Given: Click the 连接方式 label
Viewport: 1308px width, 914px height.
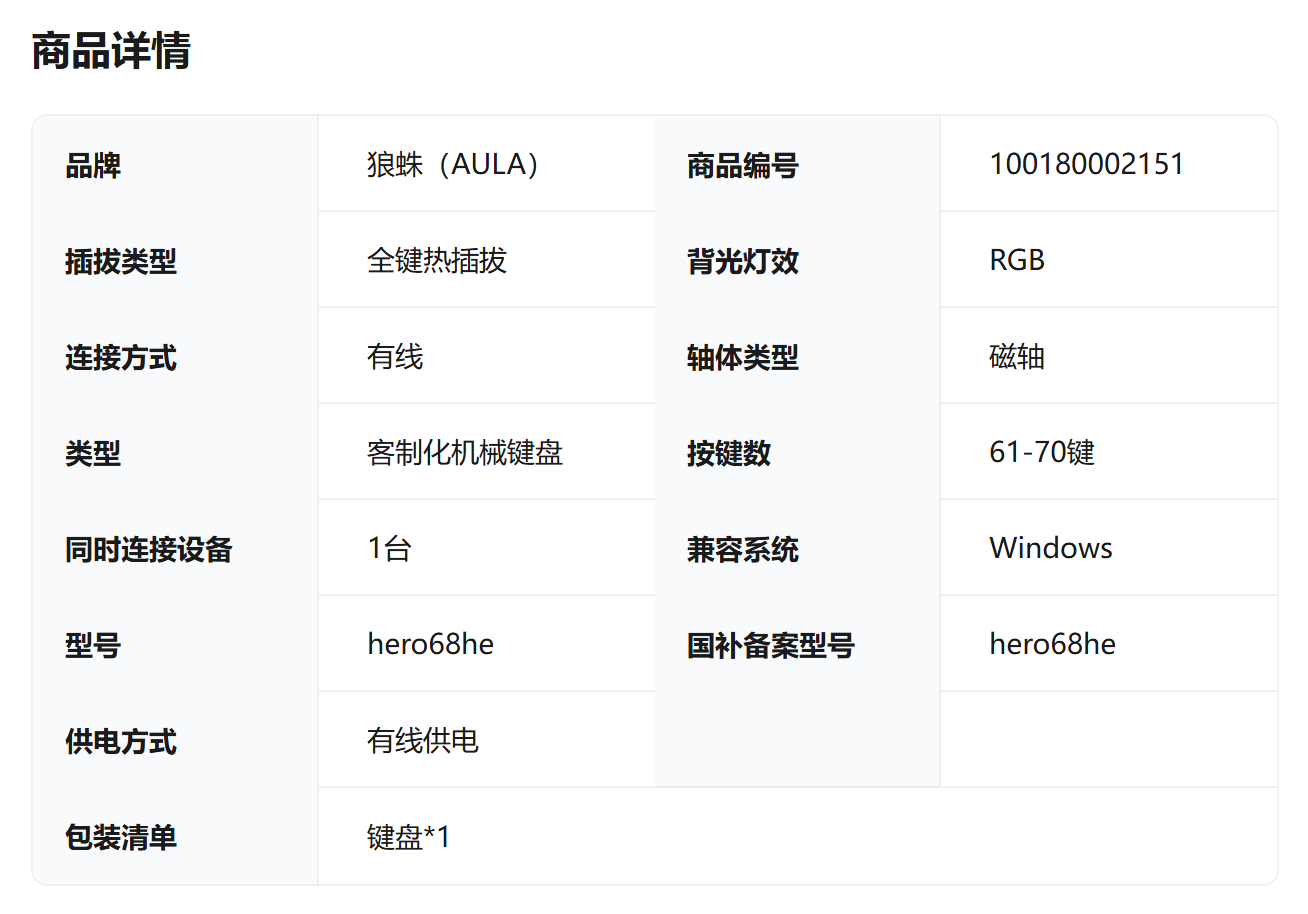Looking at the screenshot, I should pos(121,357).
